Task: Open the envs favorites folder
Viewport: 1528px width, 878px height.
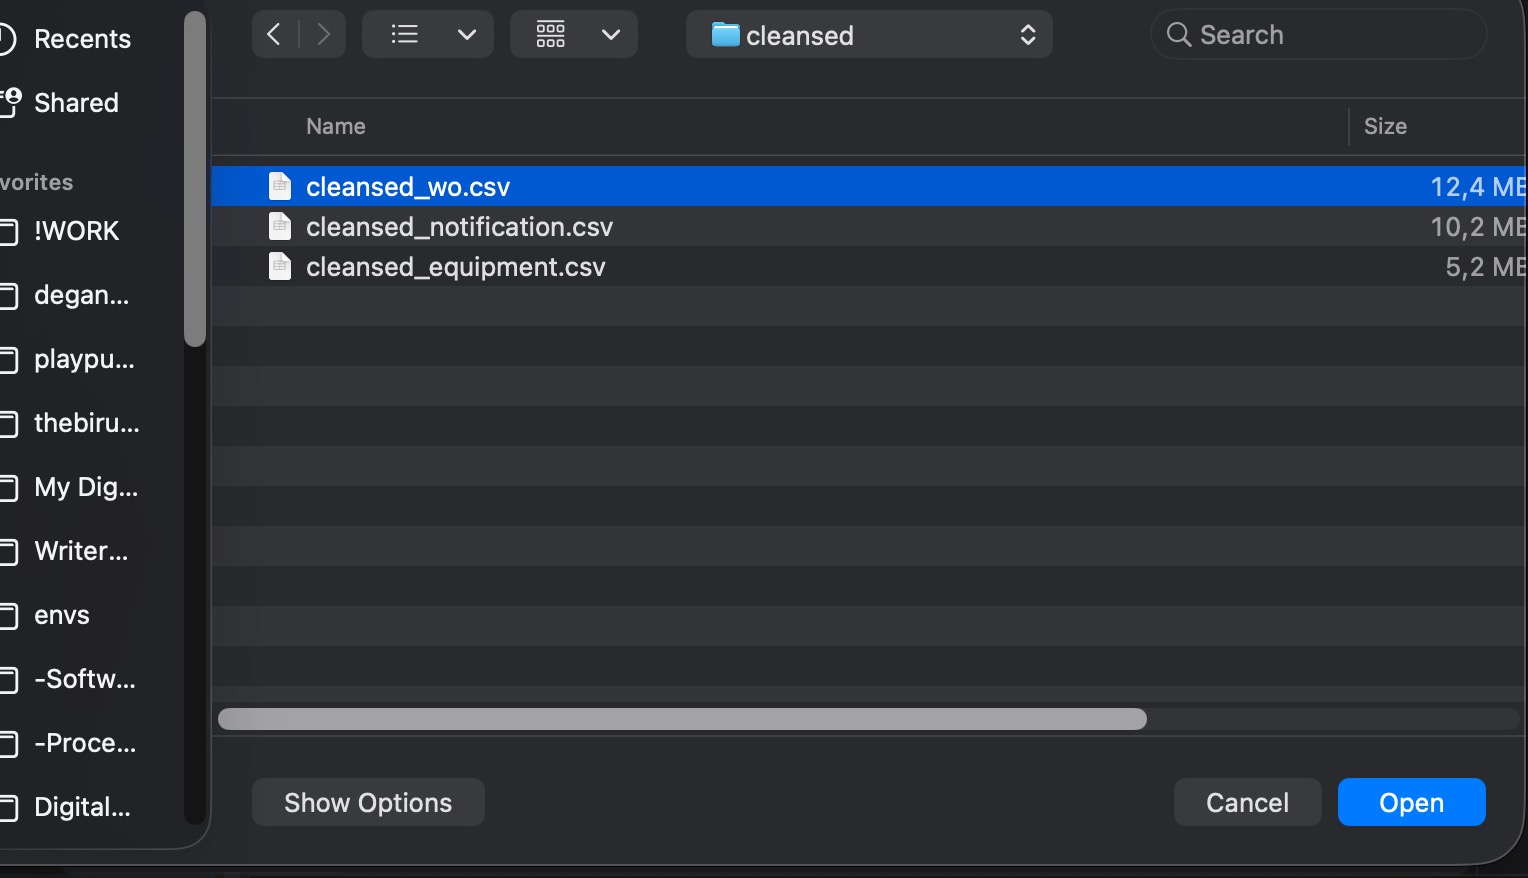Action: (62, 615)
